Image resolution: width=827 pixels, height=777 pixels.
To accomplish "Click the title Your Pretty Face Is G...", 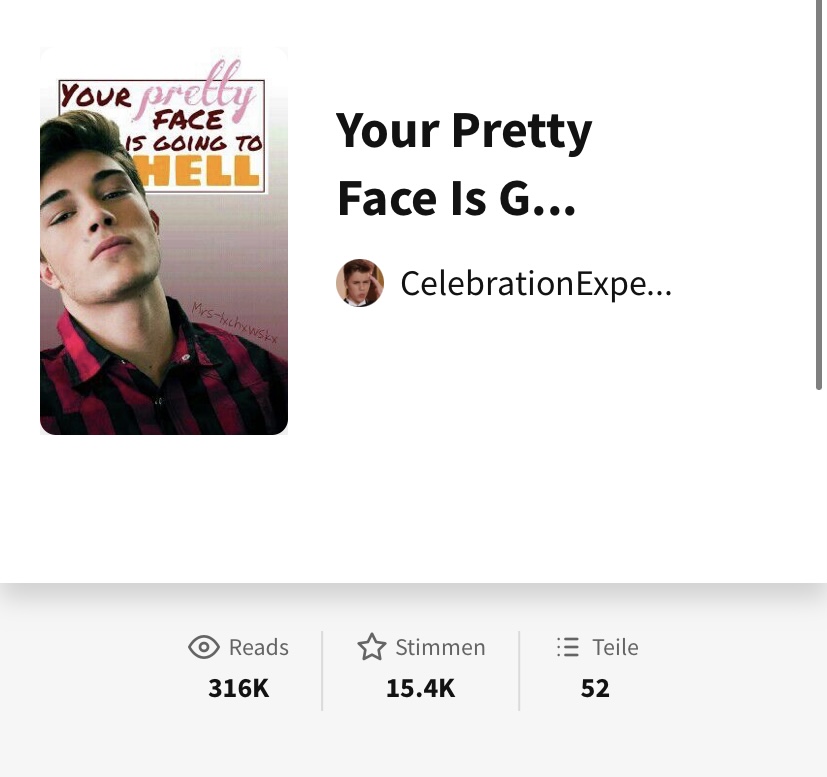I will click(x=464, y=164).
